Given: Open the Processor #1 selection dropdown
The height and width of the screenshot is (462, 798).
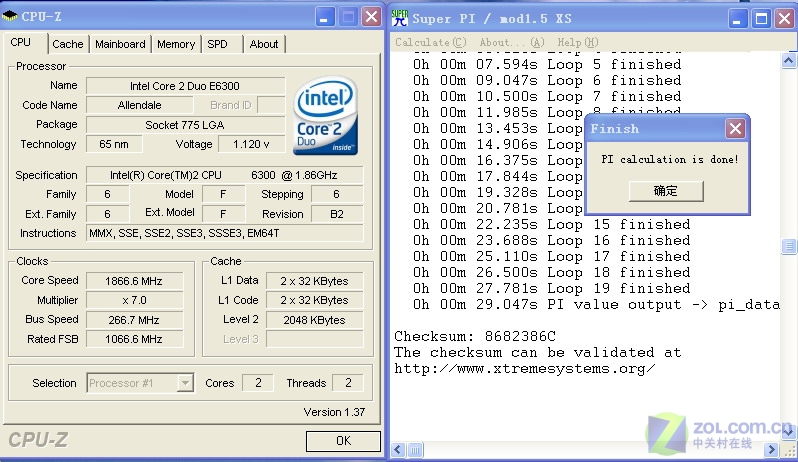Looking at the screenshot, I should tap(185, 383).
